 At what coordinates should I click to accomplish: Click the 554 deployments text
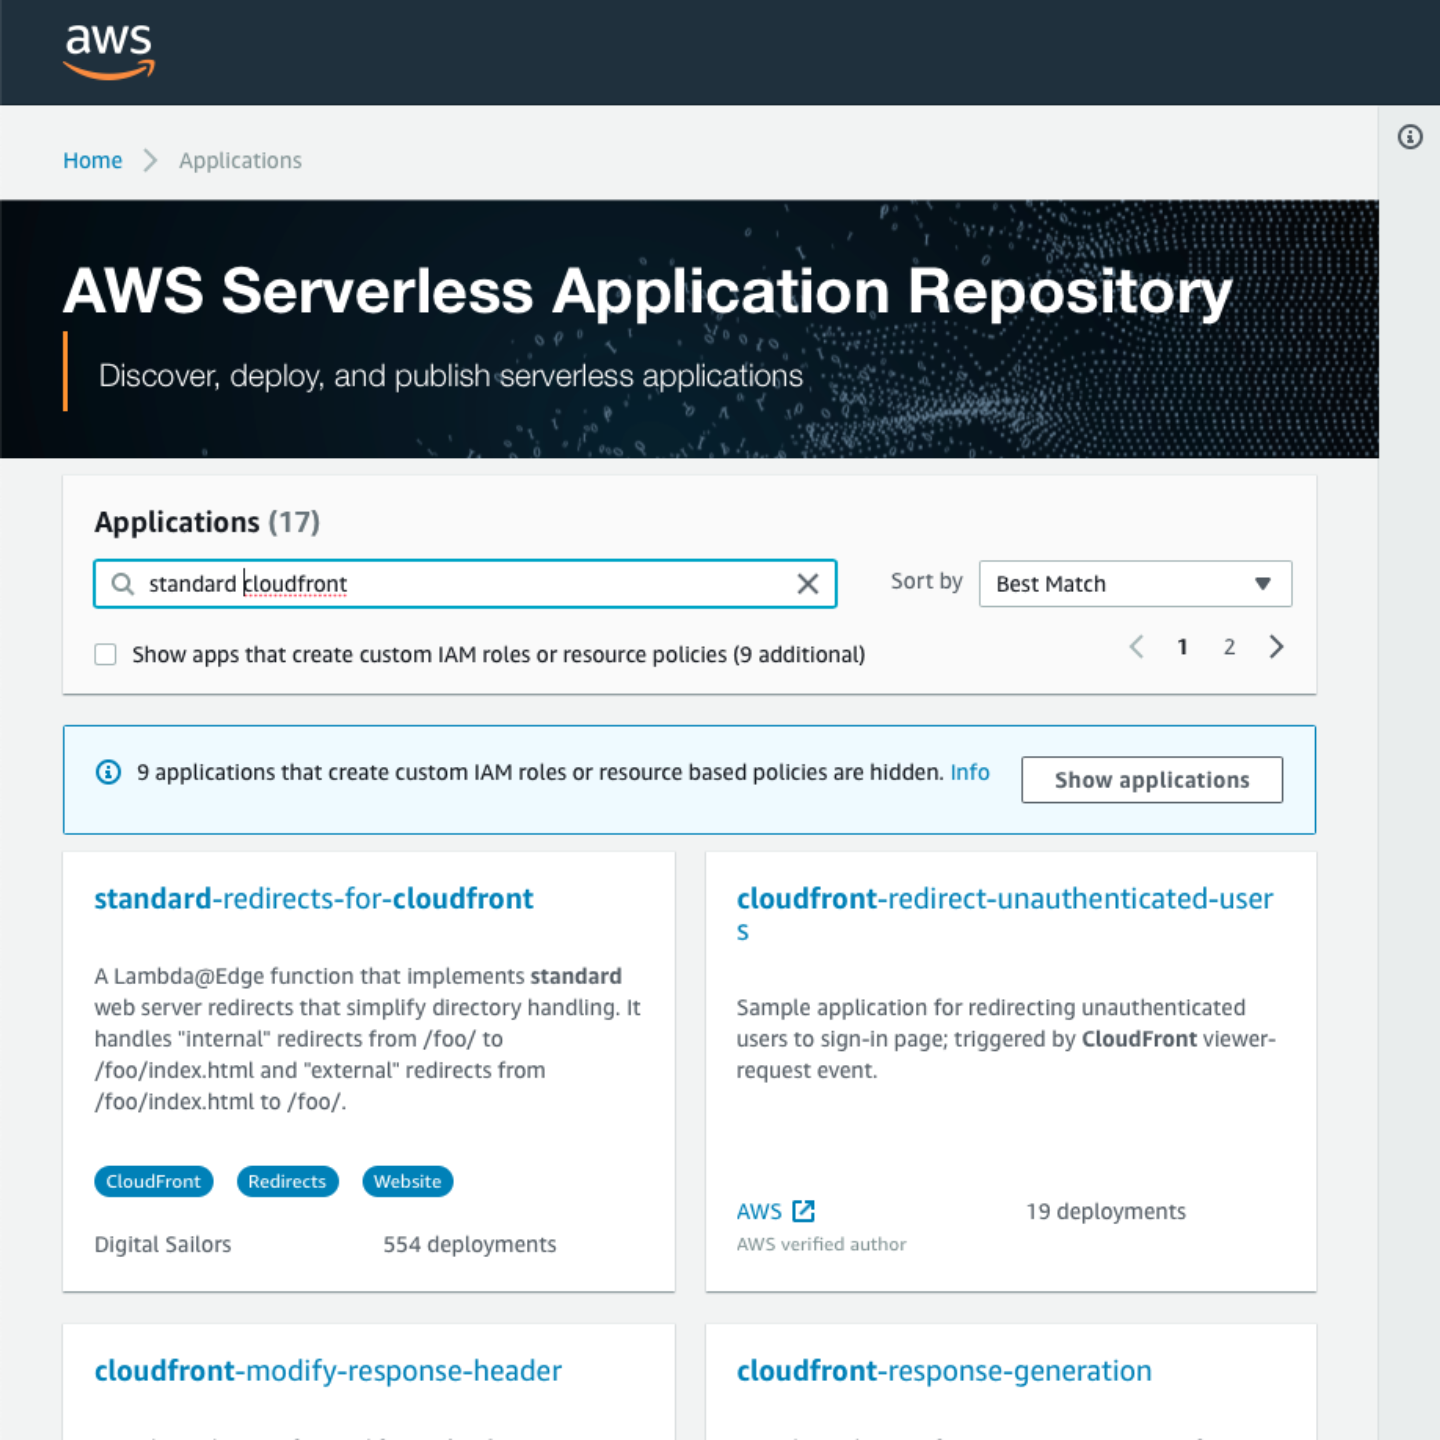pyautogui.click(x=470, y=1245)
